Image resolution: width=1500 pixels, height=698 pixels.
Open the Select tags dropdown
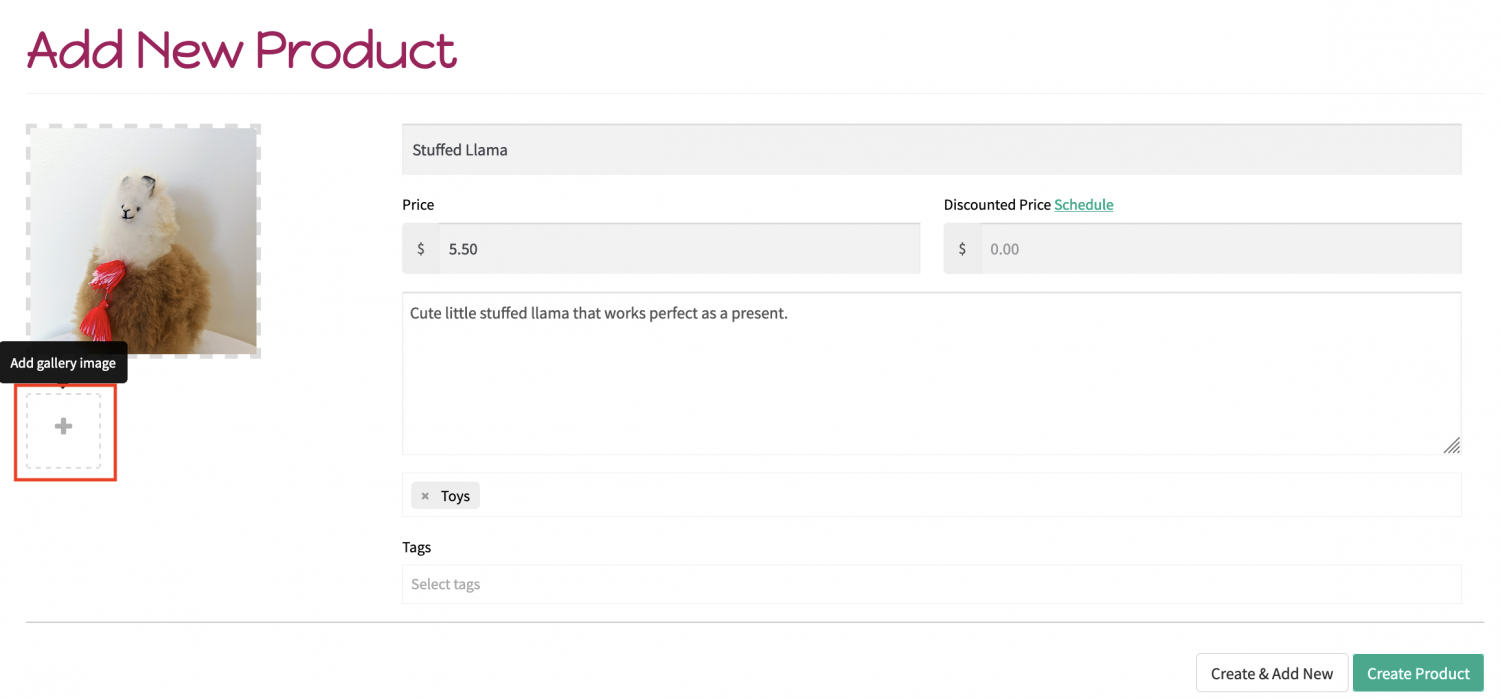pyautogui.click(x=932, y=584)
